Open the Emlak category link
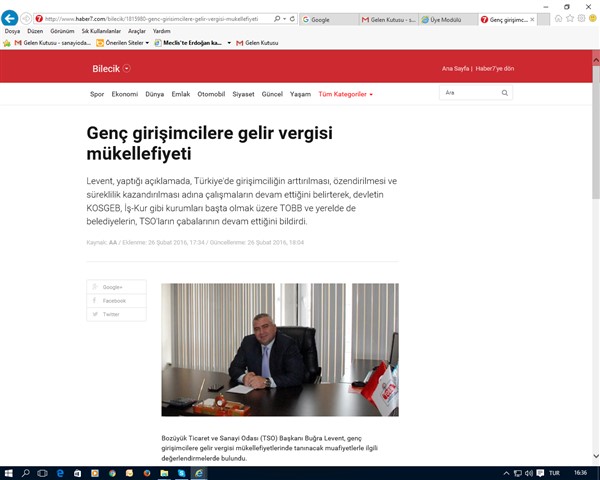This screenshot has width=600, height=480. click(181, 94)
